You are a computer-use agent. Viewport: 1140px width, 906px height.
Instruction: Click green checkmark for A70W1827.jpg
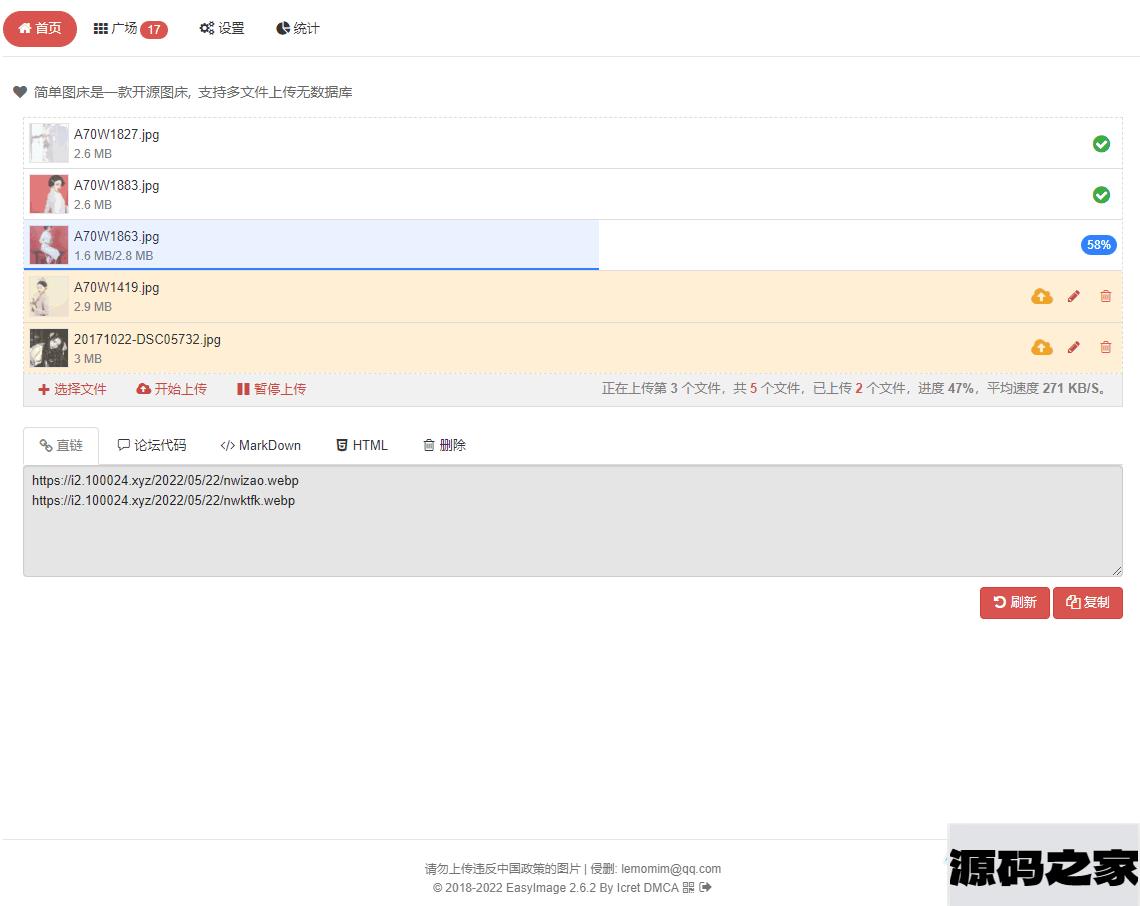point(1101,144)
